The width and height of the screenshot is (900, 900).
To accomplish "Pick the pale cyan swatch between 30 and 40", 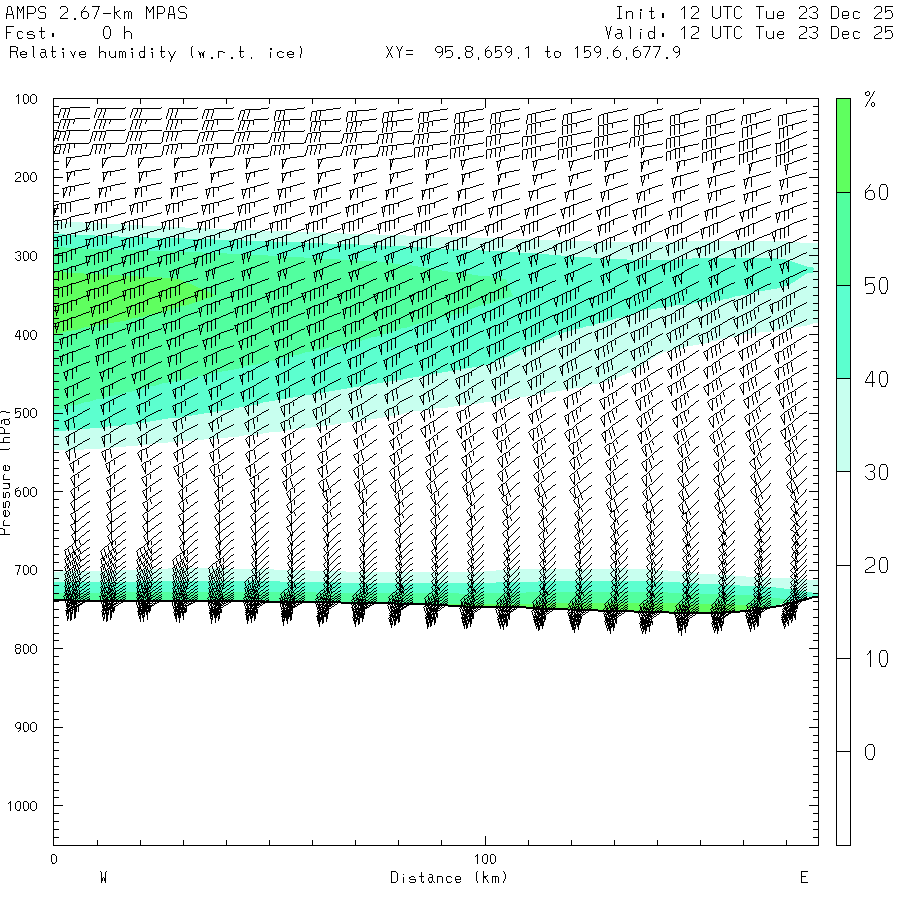I will [x=843, y=425].
